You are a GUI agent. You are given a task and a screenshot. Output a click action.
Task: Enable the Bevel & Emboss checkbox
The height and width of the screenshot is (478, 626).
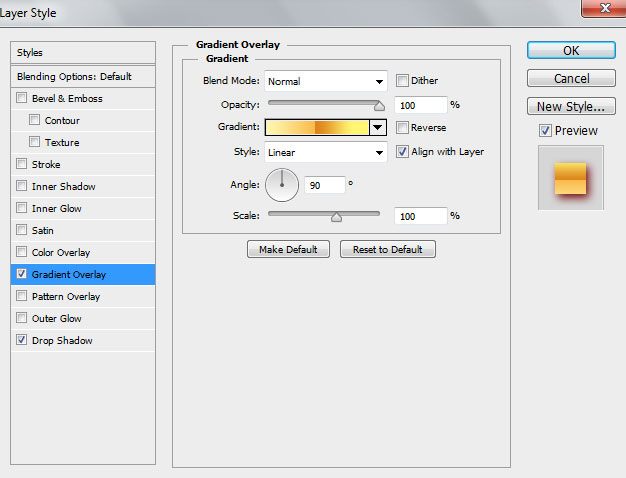(x=22, y=98)
